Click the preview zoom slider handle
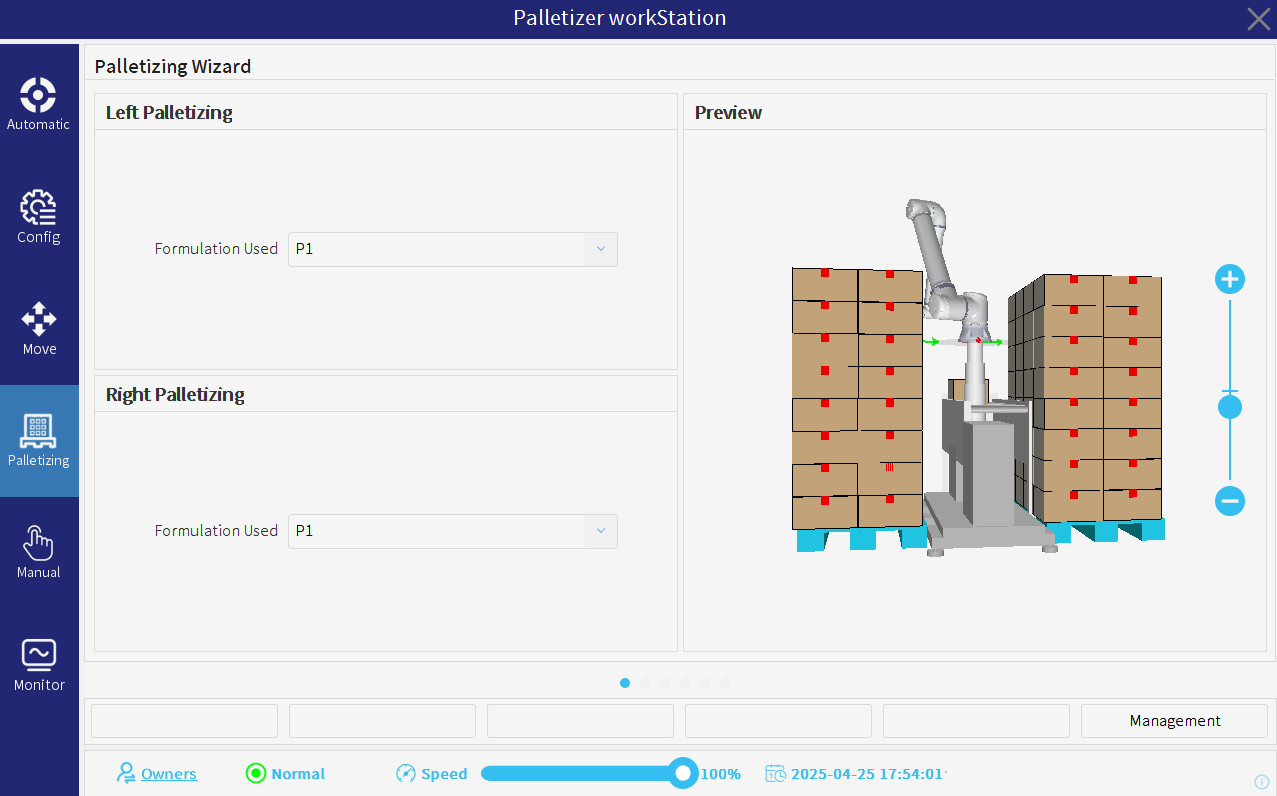 coord(1229,407)
